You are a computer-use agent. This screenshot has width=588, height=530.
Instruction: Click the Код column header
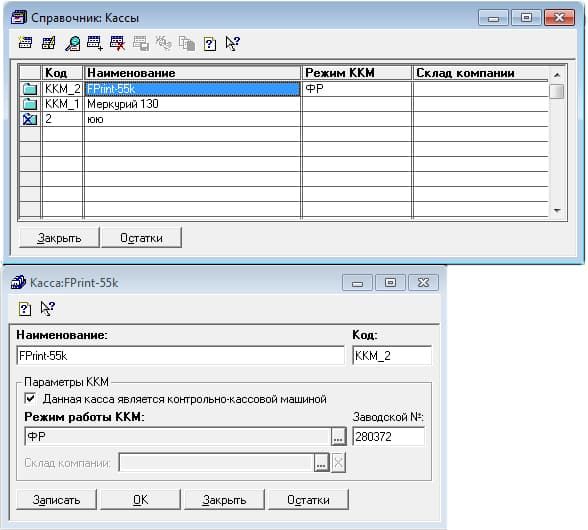coord(62,73)
